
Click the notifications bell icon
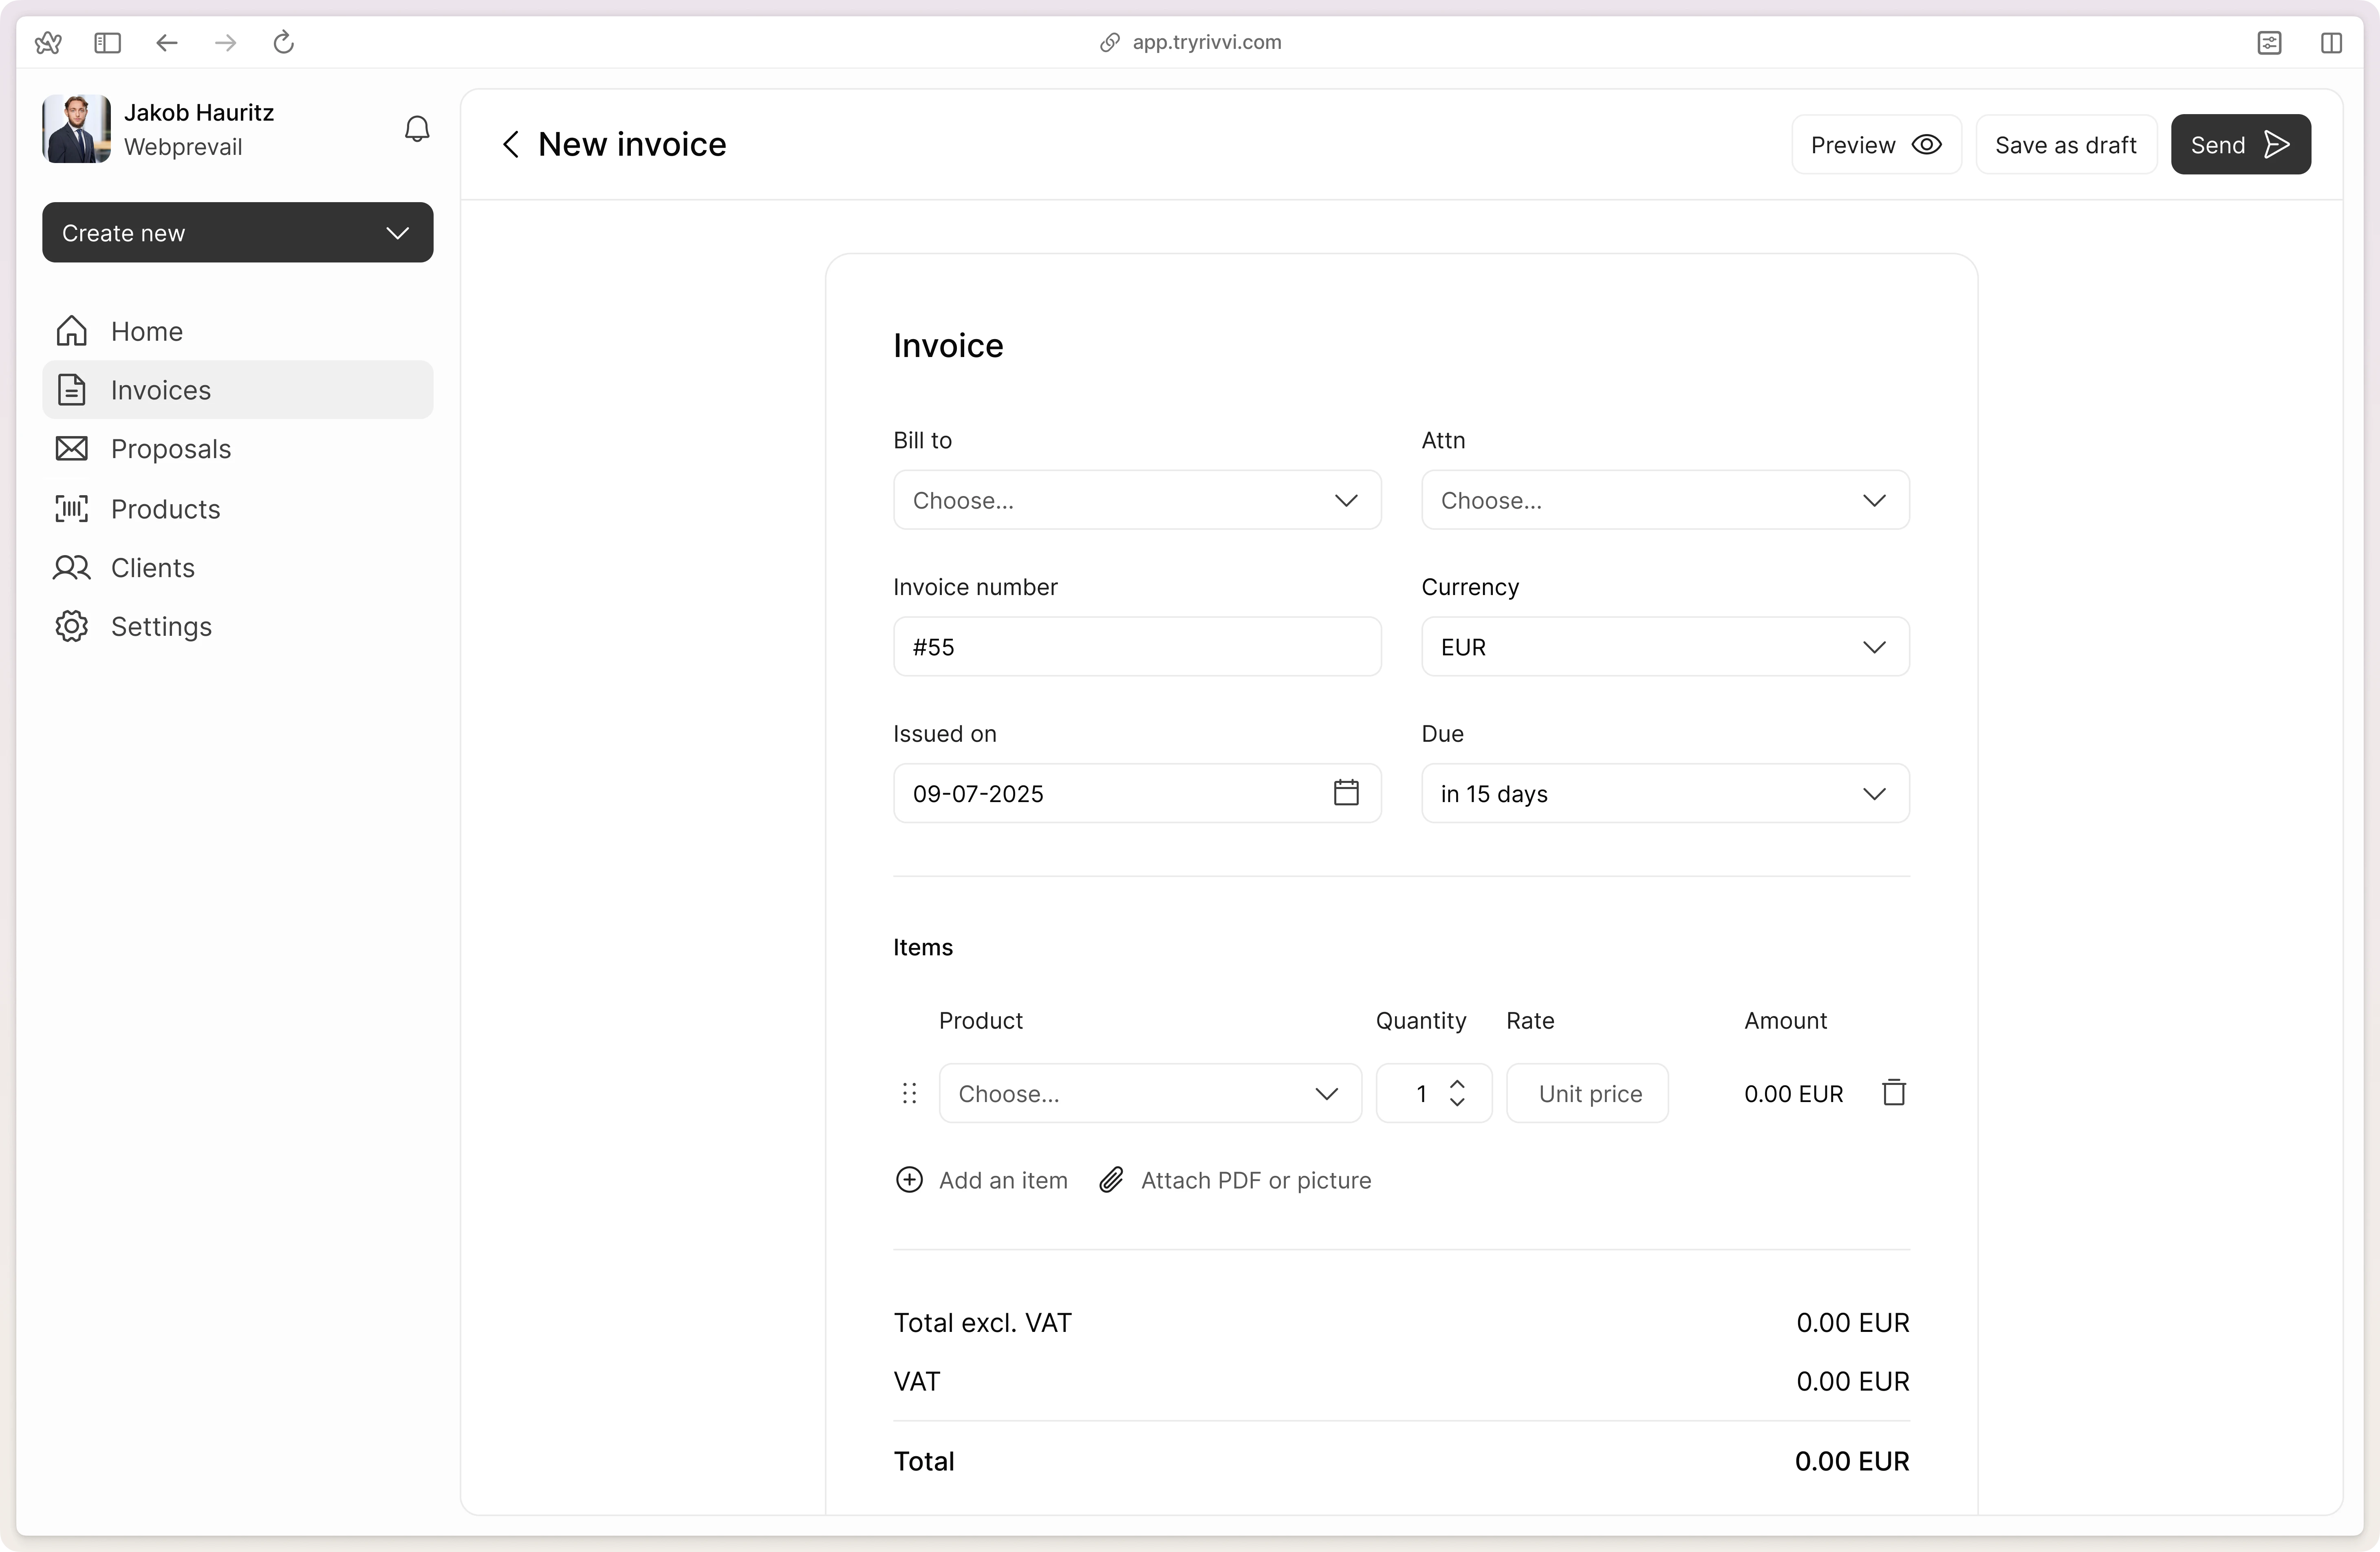(x=417, y=129)
